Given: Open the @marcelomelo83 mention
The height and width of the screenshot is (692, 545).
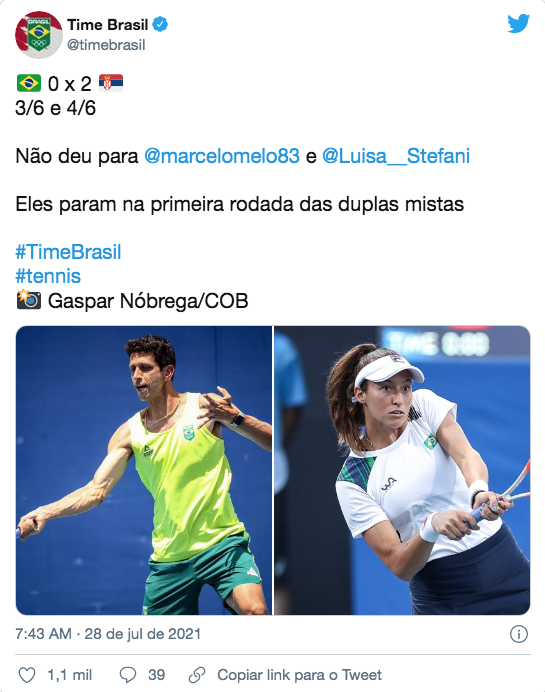Looking at the screenshot, I should (x=222, y=156).
